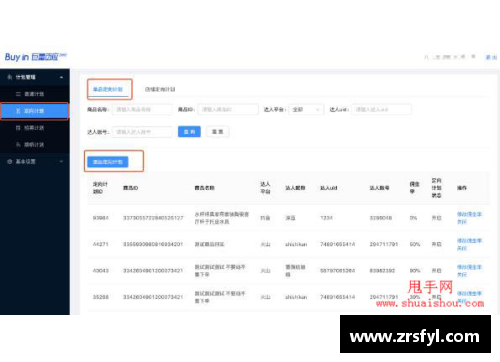Viewport: 500px width, 362px height.
Task: Click the icon next to the fourth sidebar plan item
Action: (x=18, y=144)
